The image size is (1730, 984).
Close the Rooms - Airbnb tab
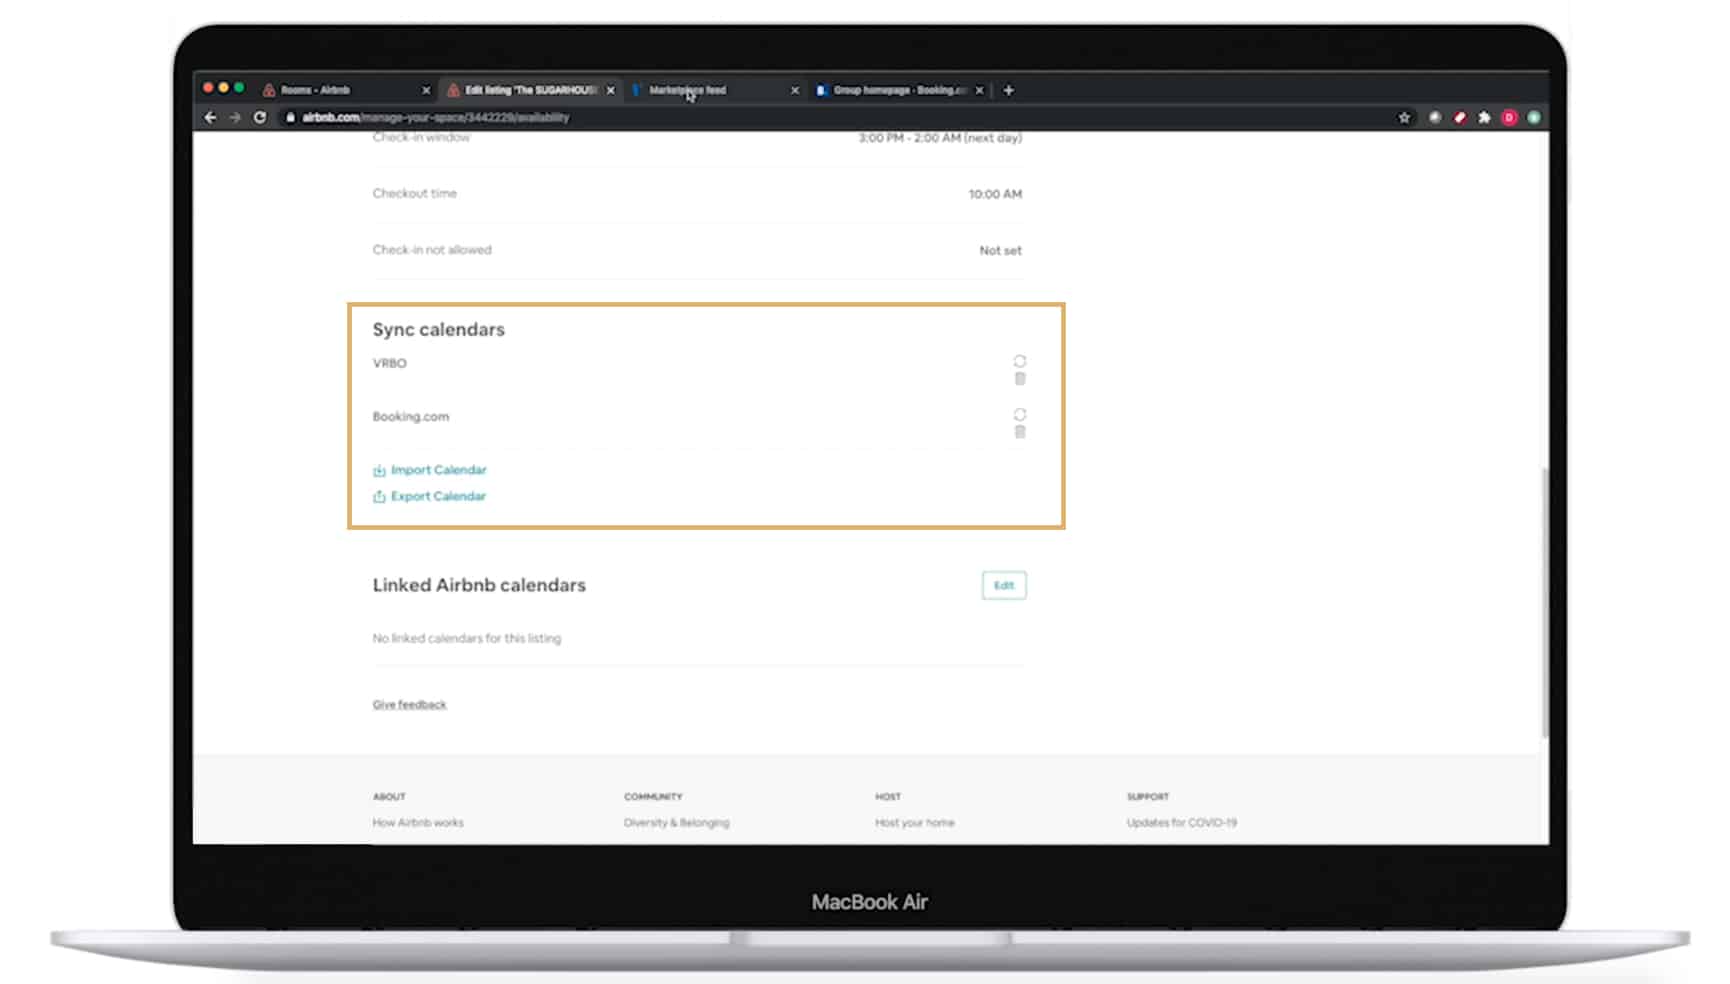426,90
